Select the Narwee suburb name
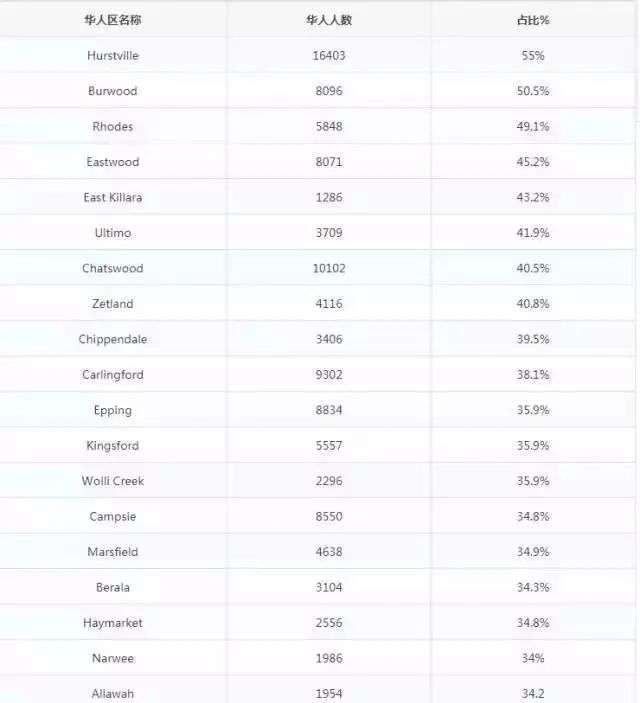 (113, 658)
